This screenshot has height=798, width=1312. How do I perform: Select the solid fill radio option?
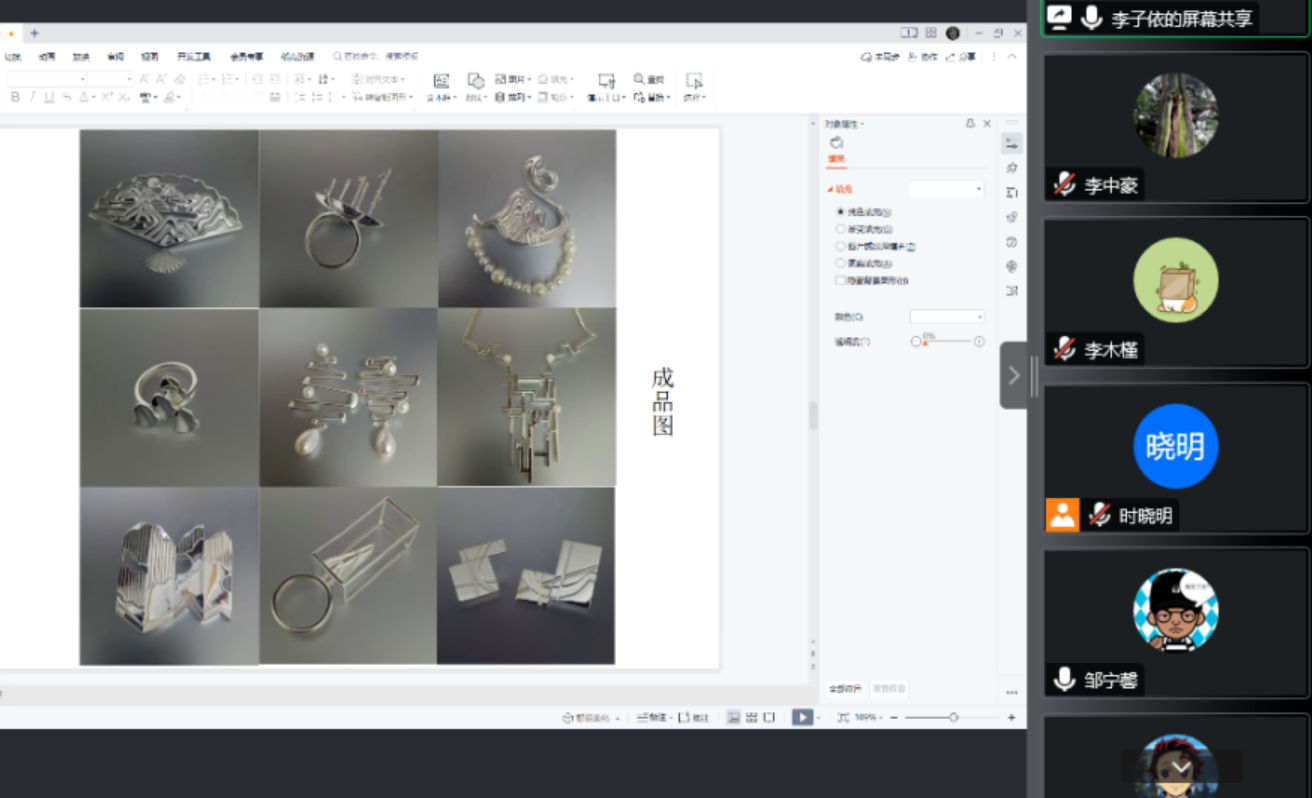840,212
